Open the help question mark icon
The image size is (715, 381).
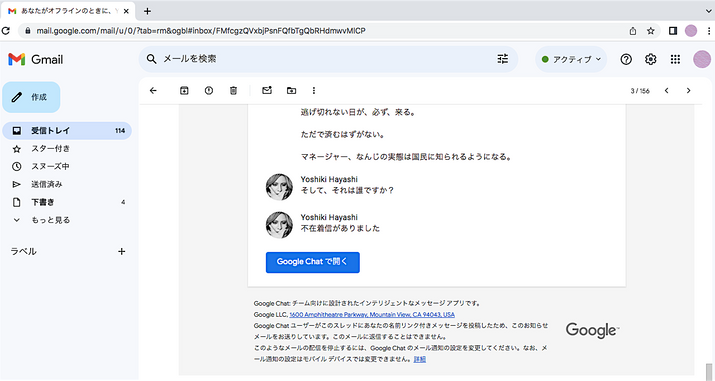point(626,59)
